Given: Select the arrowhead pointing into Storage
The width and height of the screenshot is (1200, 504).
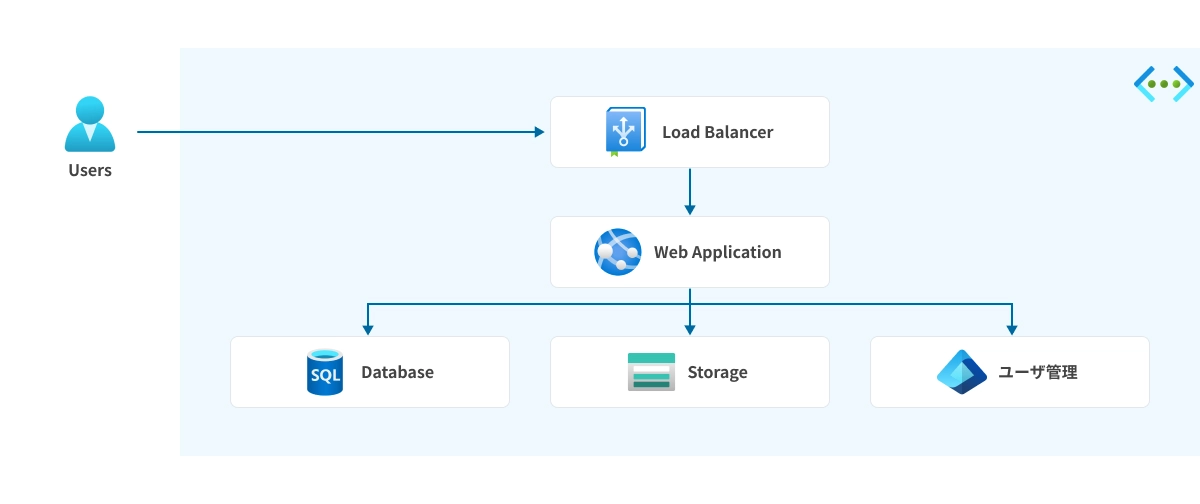Looking at the screenshot, I should [x=690, y=328].
